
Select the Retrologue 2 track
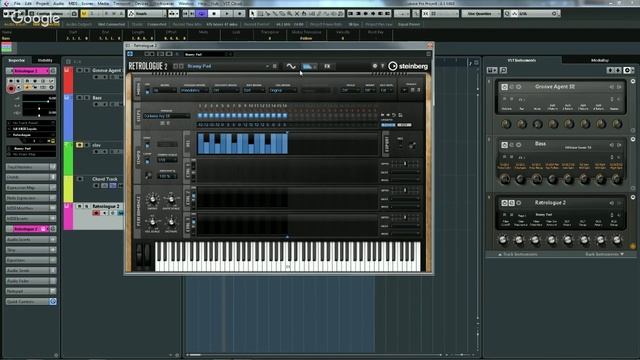point(106,206)
